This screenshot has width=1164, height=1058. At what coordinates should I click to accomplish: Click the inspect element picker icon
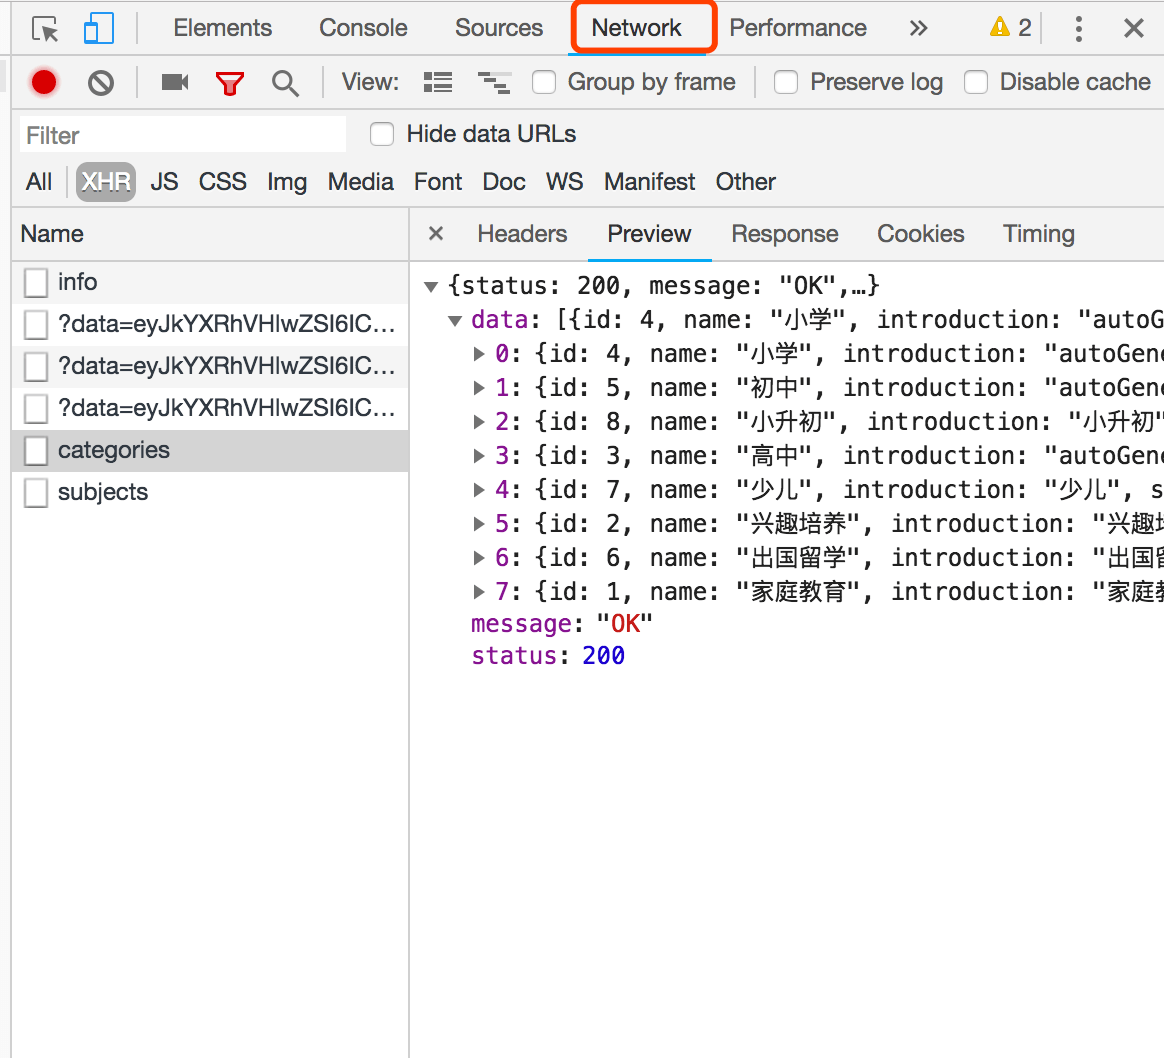45,29
